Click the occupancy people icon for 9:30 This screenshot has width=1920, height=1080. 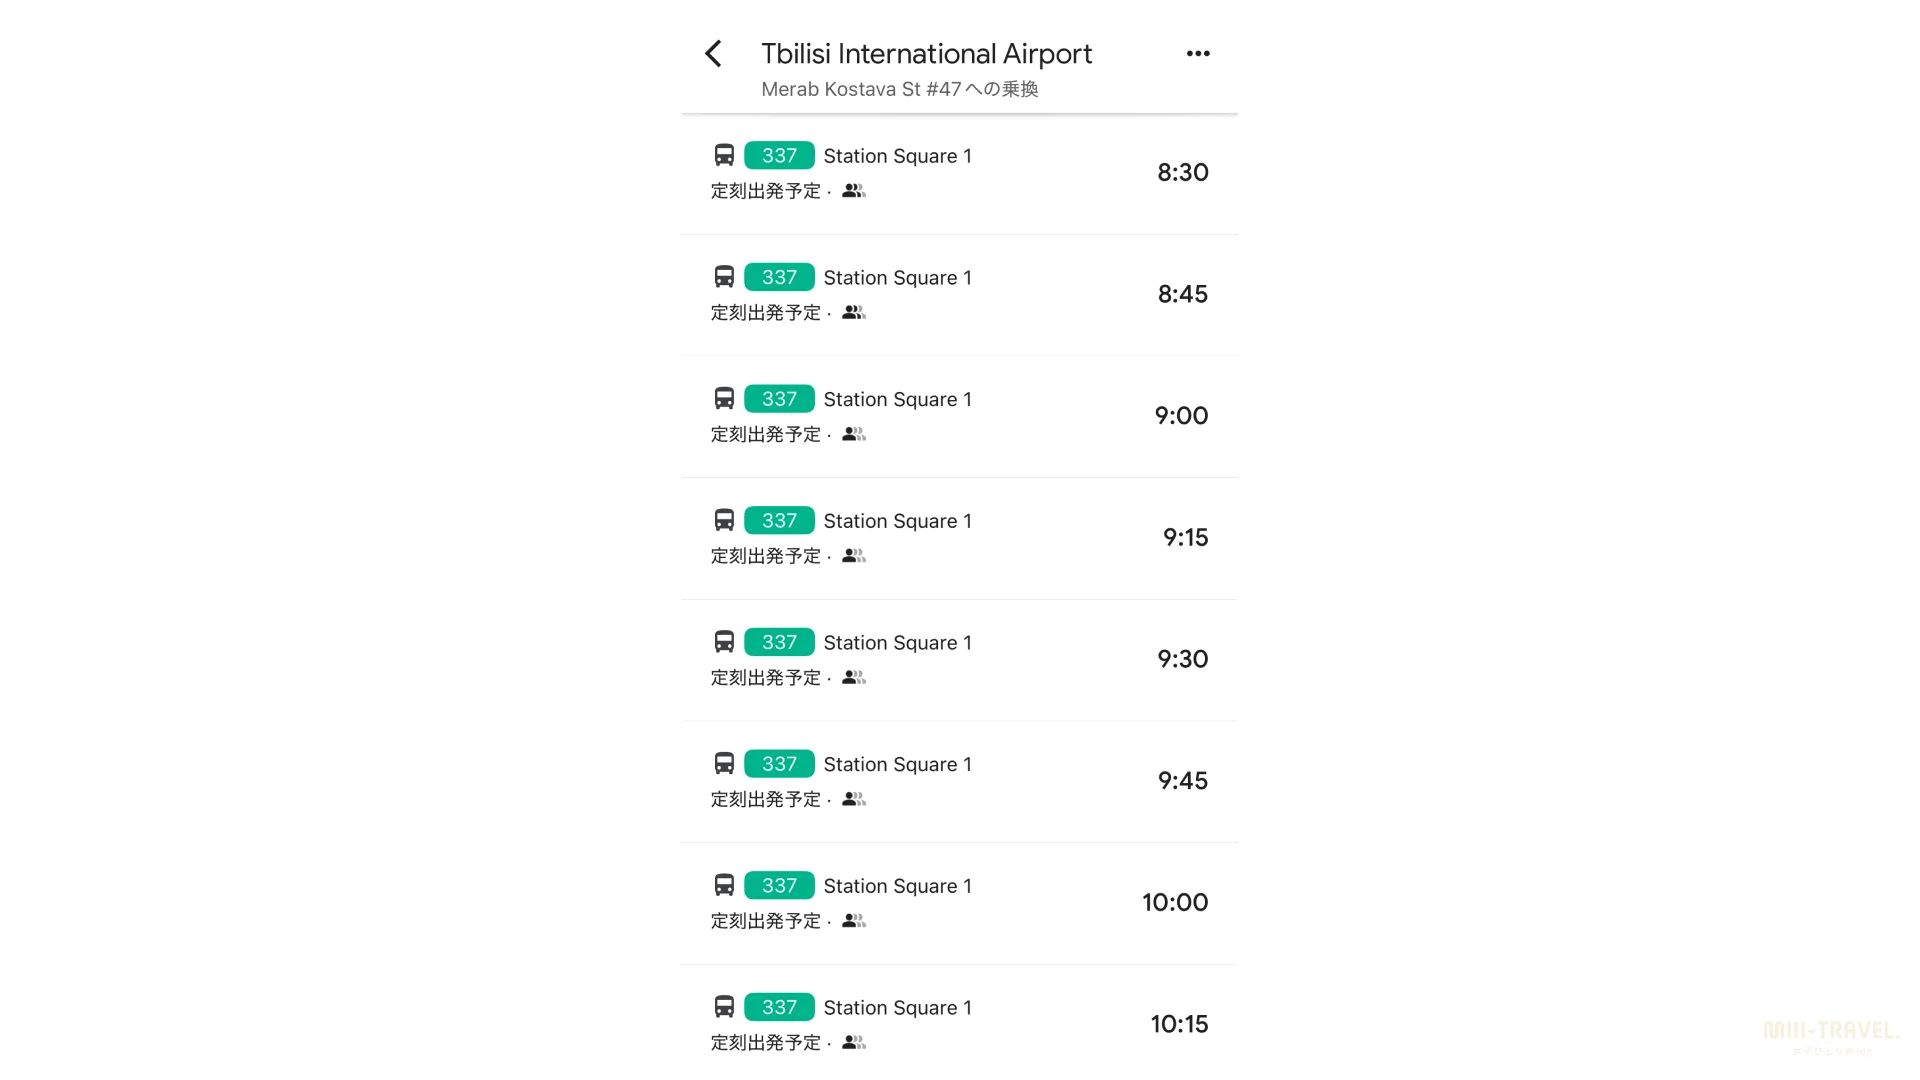tap(853, 677)
